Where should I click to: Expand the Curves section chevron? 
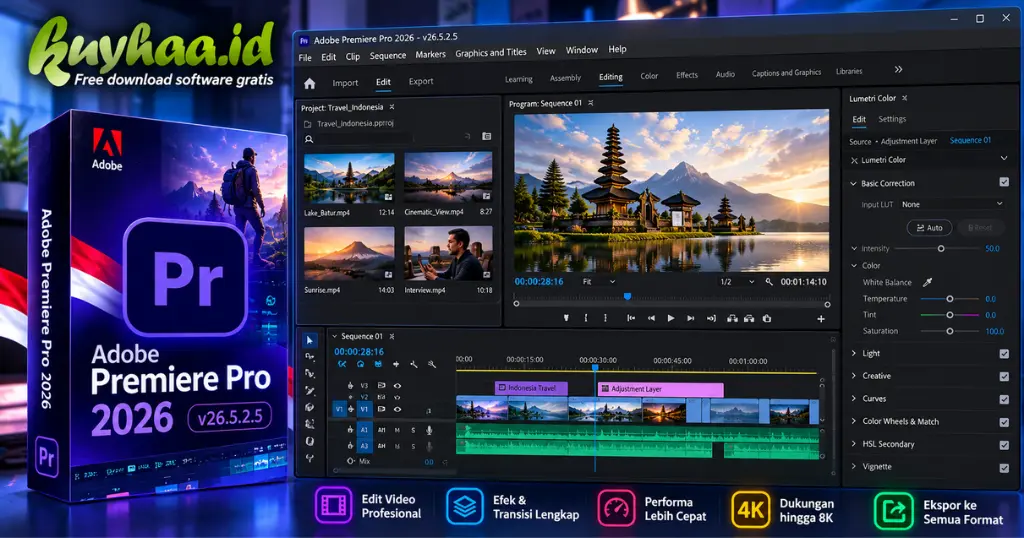854,398
